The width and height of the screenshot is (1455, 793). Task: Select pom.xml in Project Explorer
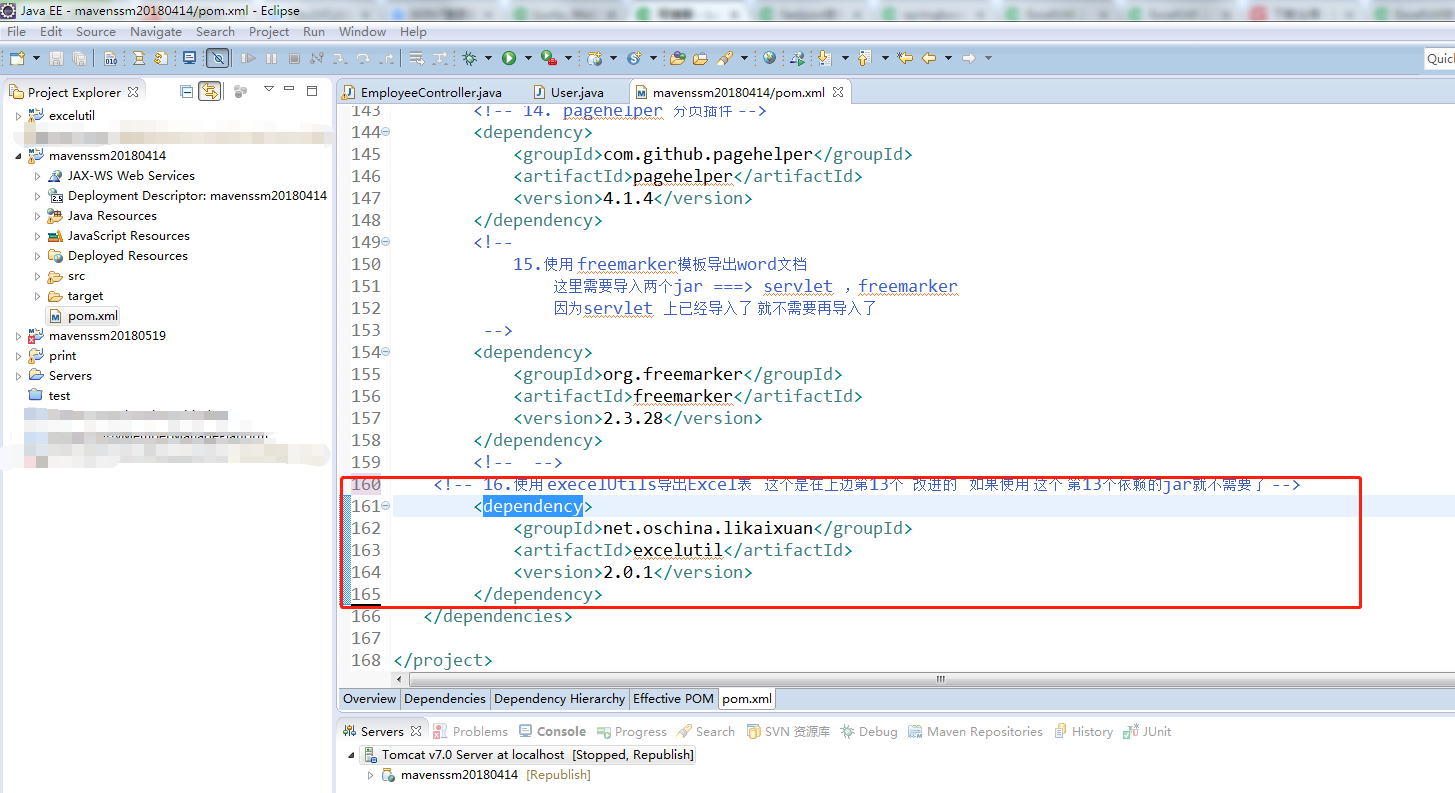[x=92, y=316]
